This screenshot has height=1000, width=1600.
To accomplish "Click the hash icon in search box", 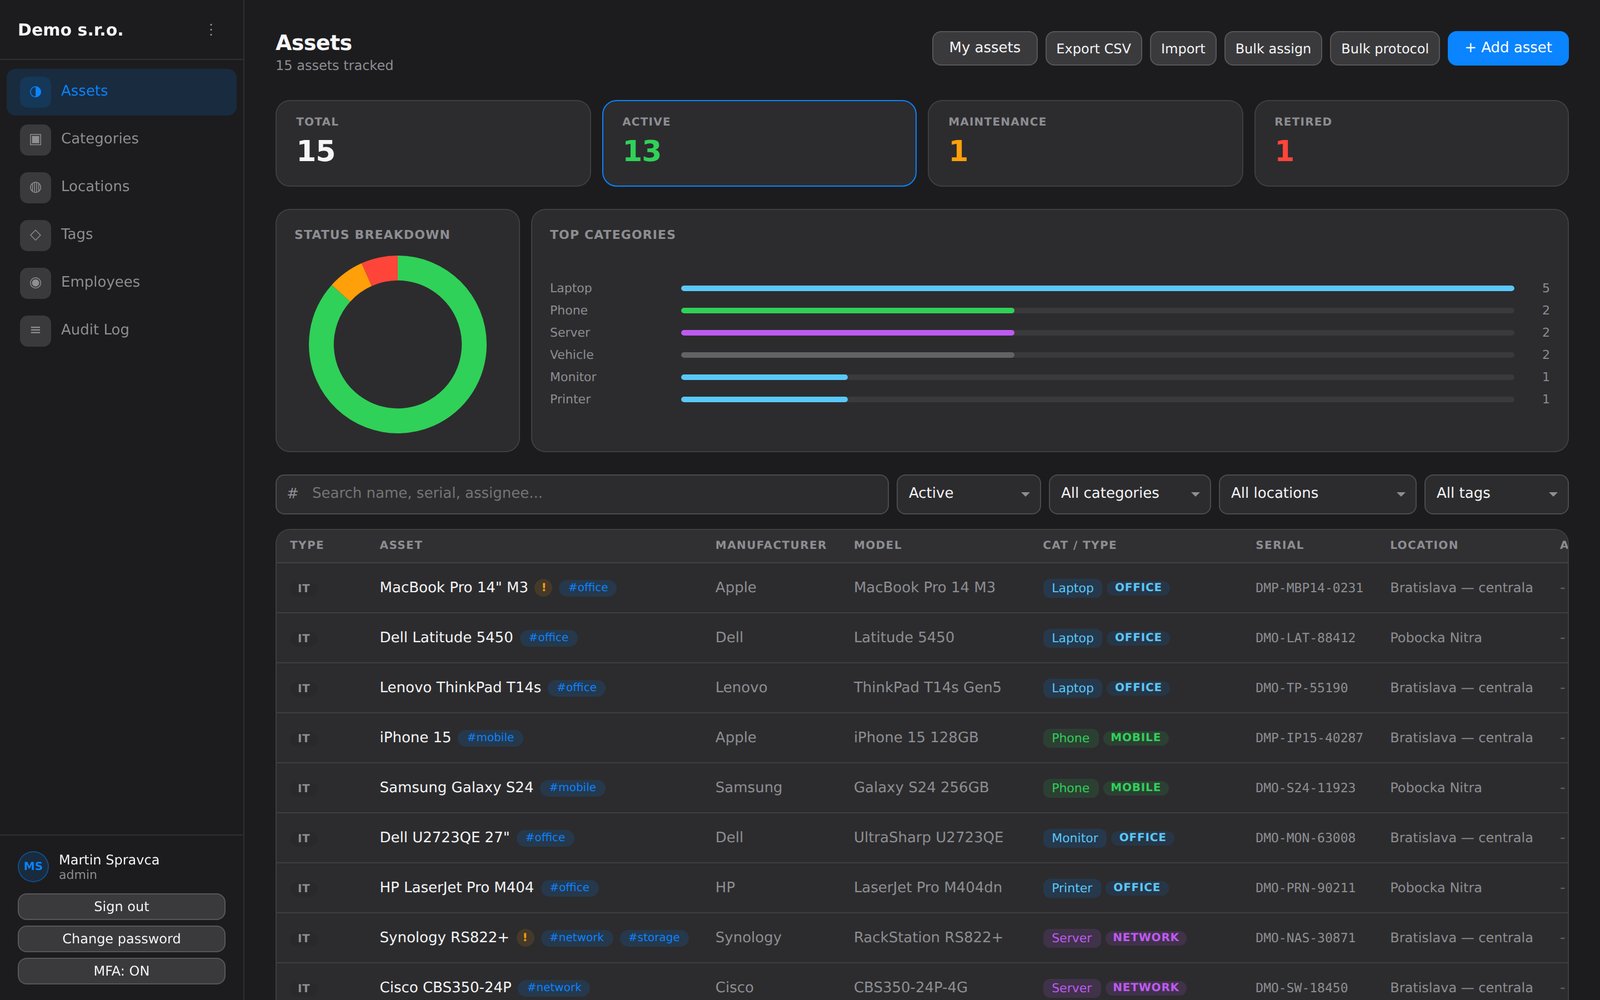I will [293, 493].
